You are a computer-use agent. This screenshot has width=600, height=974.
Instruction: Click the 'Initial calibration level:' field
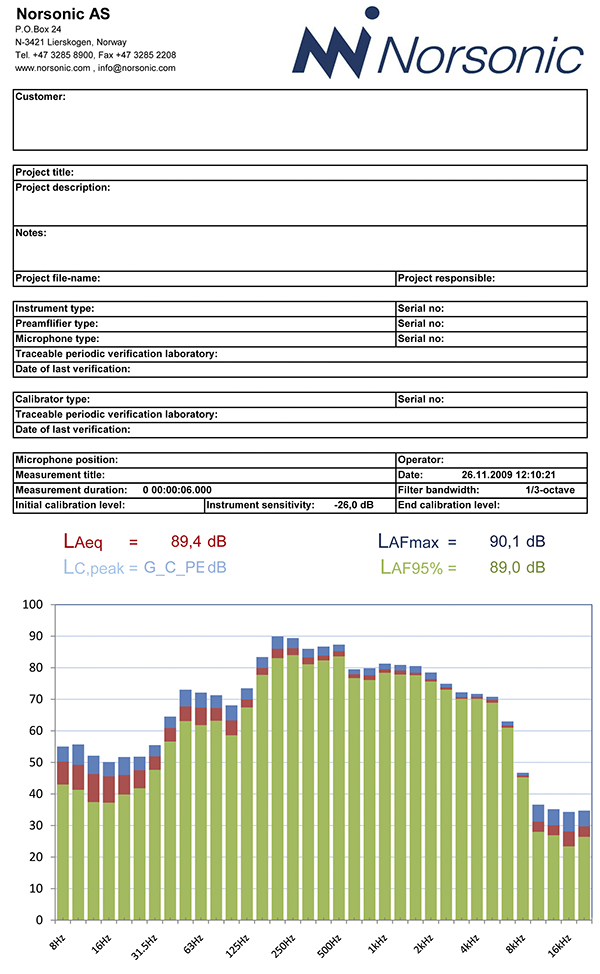109,506
